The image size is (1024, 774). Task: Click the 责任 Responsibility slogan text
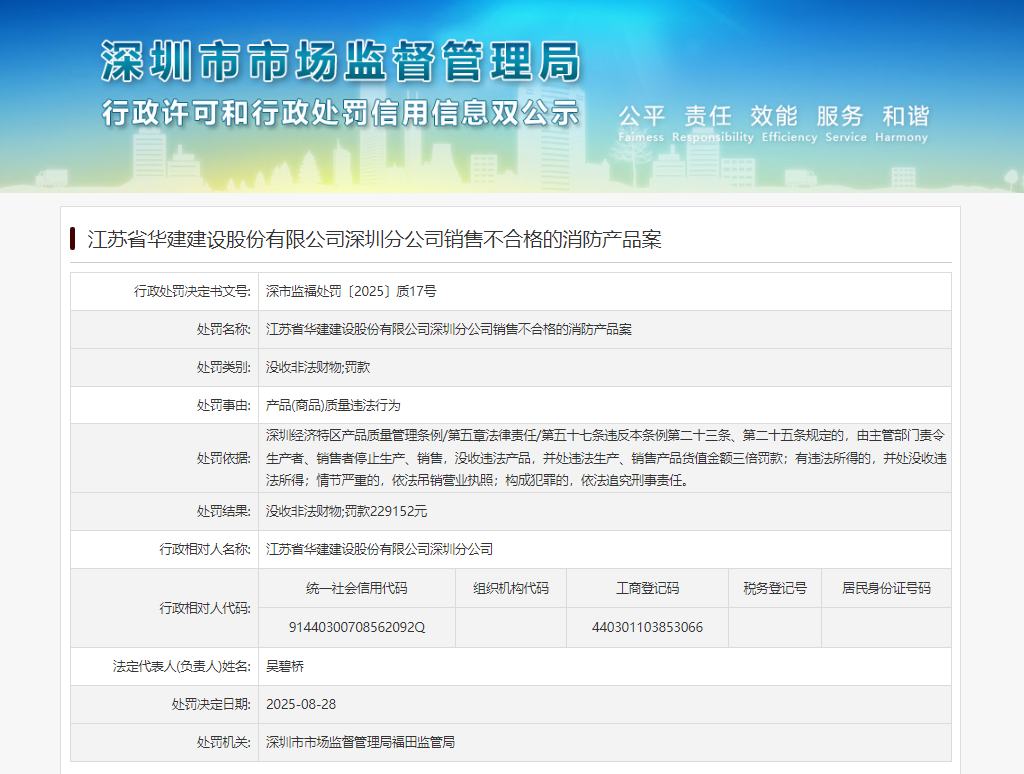[712, 123]
